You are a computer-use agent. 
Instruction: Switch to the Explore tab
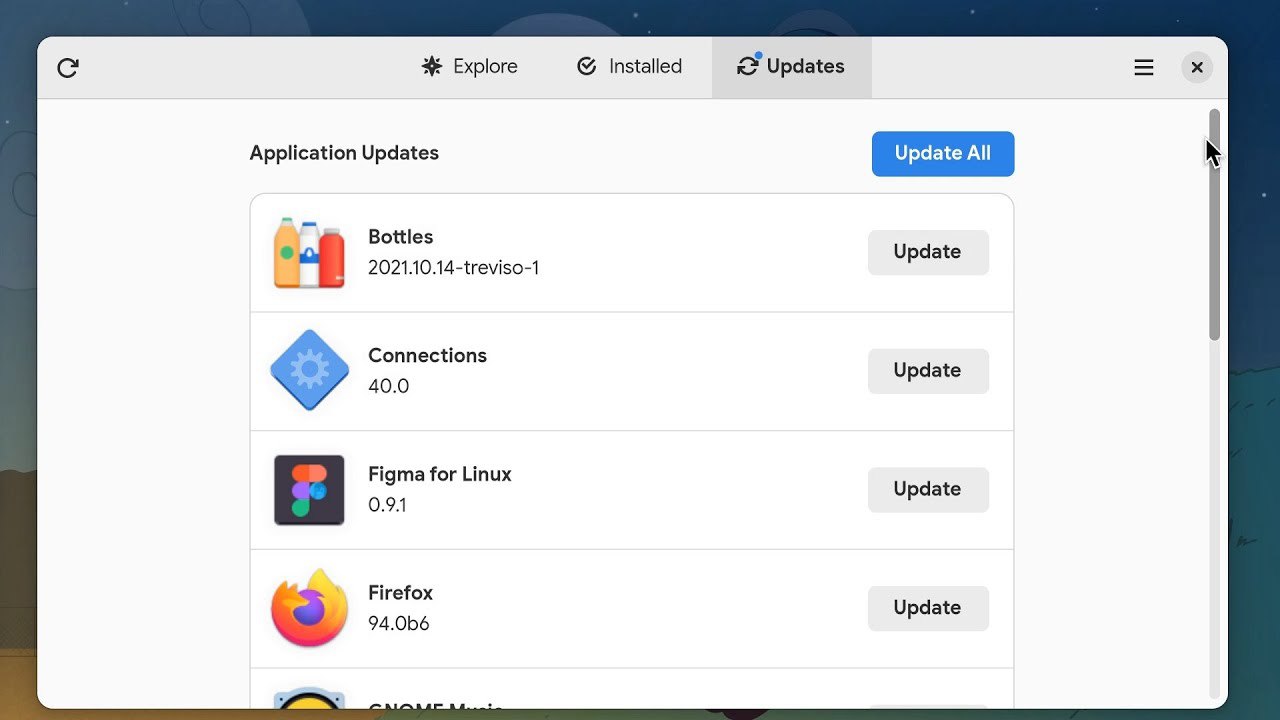click(x=469, y=67)
